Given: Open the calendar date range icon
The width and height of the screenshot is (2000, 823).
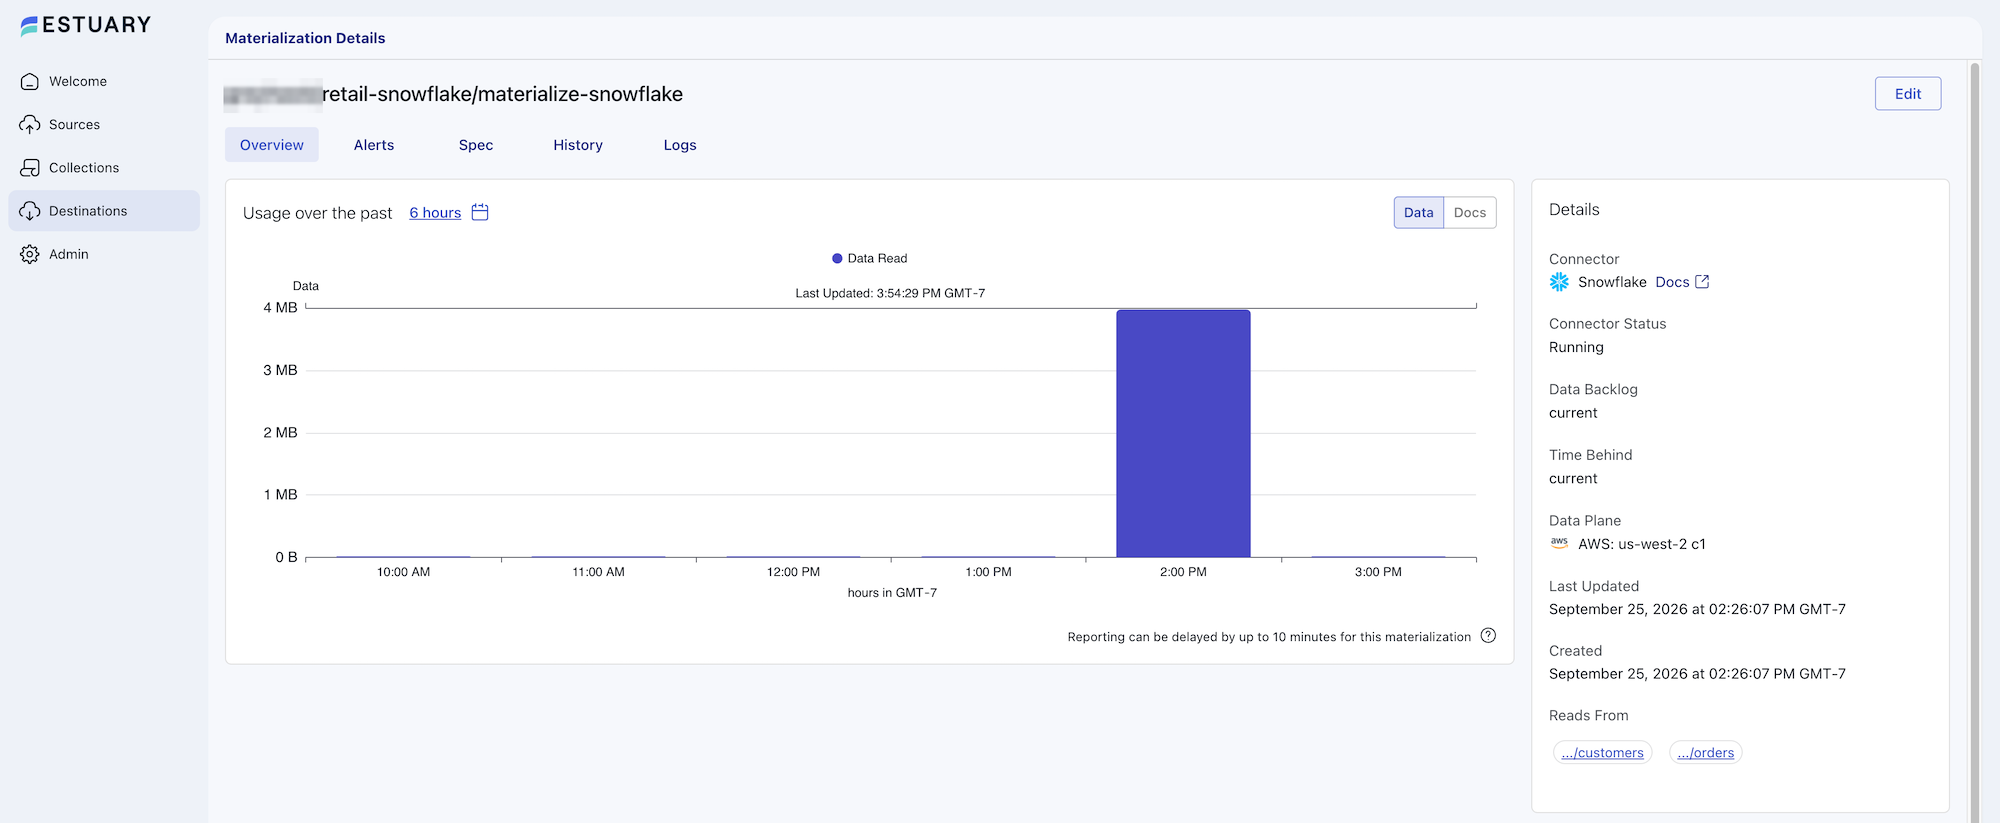Looking at the screenshot, I should (x=480, y=212).
